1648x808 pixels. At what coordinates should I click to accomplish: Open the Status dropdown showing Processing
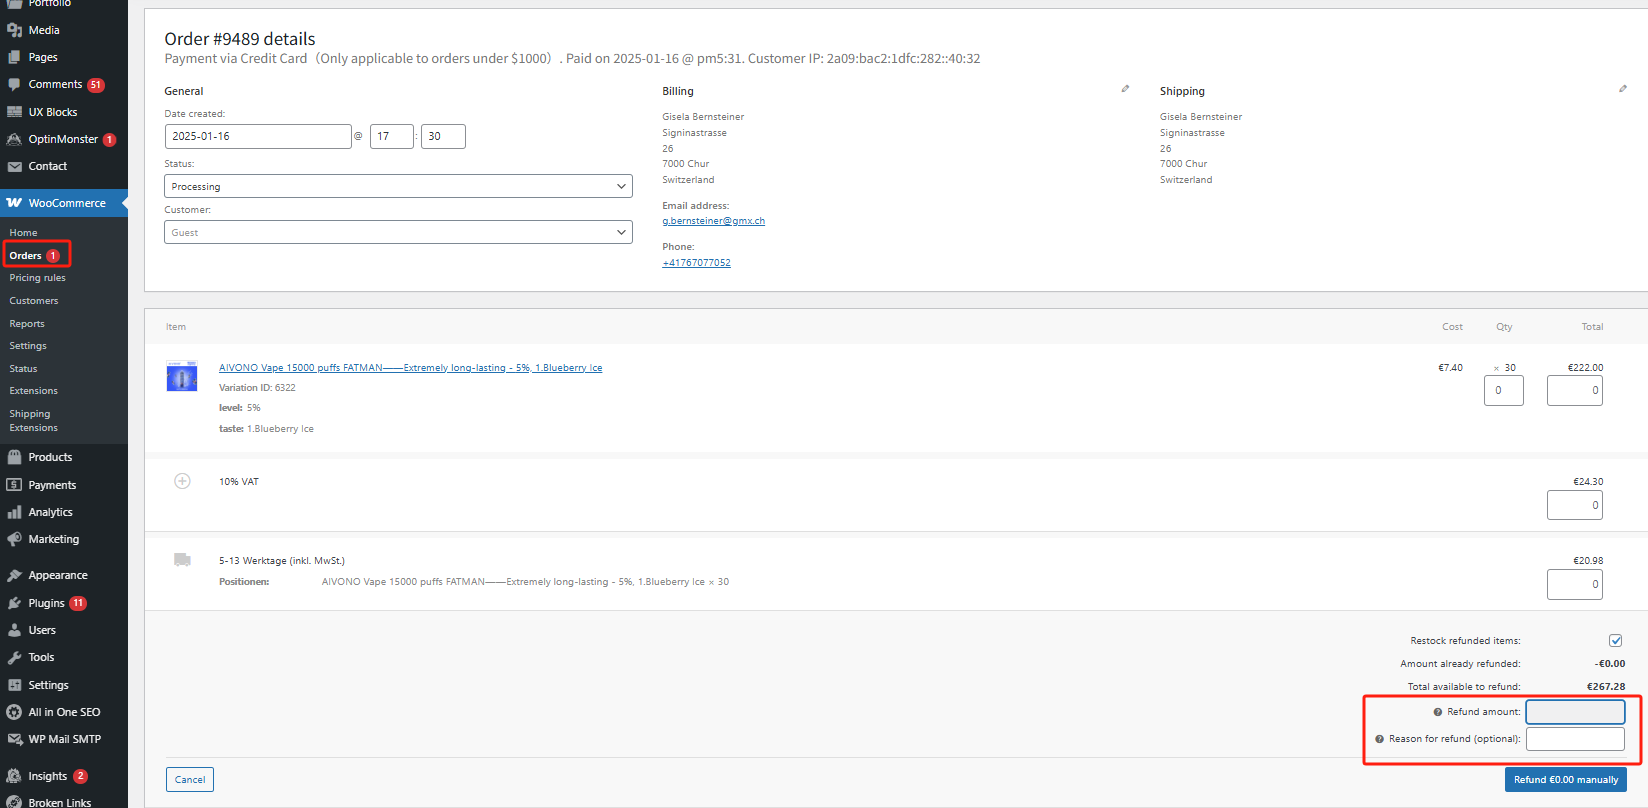click(398, 187)
